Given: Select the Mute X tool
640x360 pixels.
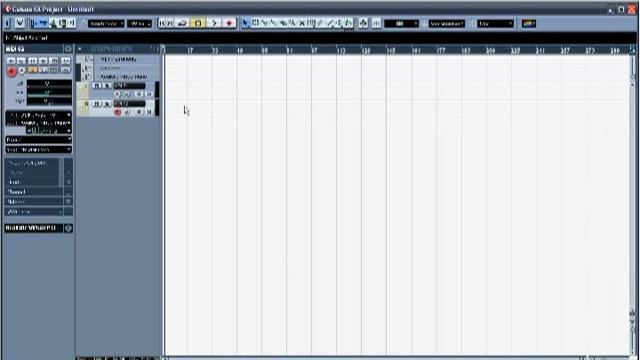Looking at the screenshot, I should [x=302, y=23].
